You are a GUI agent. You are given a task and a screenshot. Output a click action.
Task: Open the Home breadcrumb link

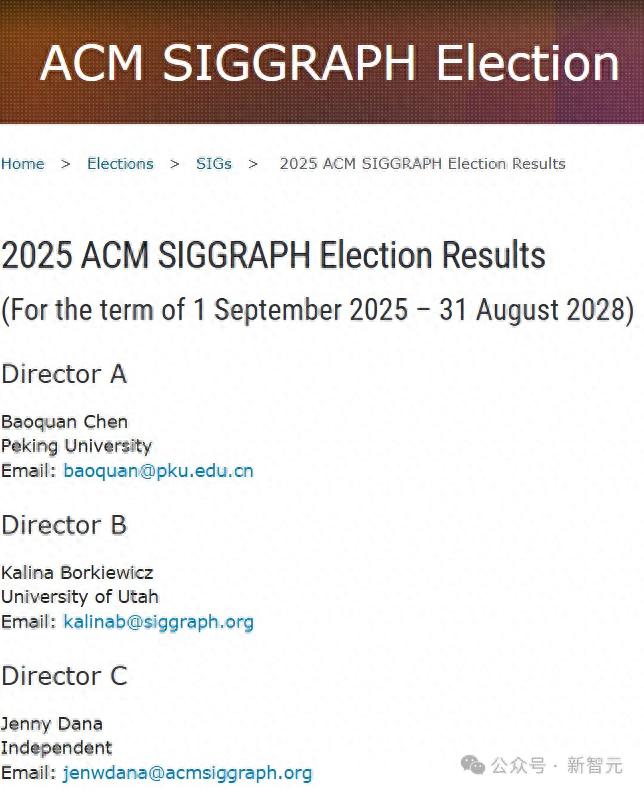(x=22, y=164)
